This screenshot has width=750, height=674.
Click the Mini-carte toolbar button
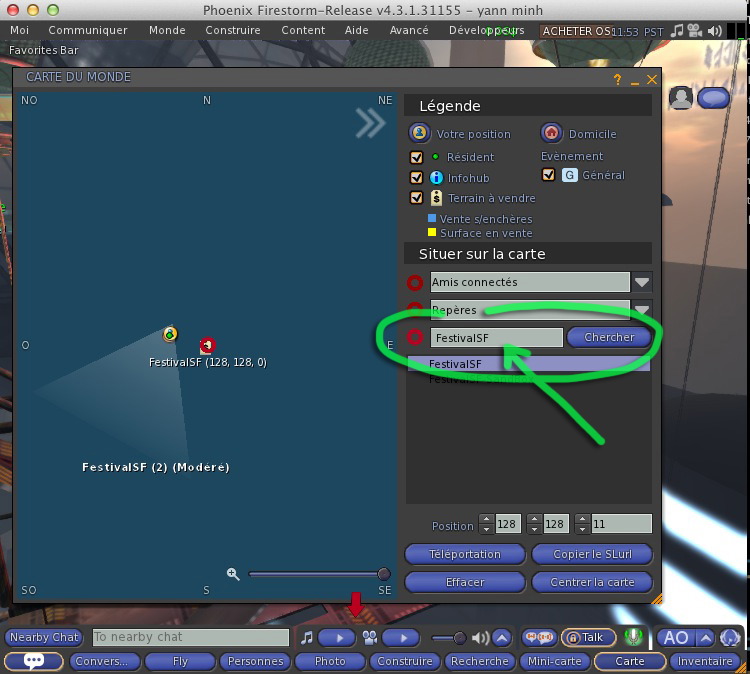[x=554, y=661]
